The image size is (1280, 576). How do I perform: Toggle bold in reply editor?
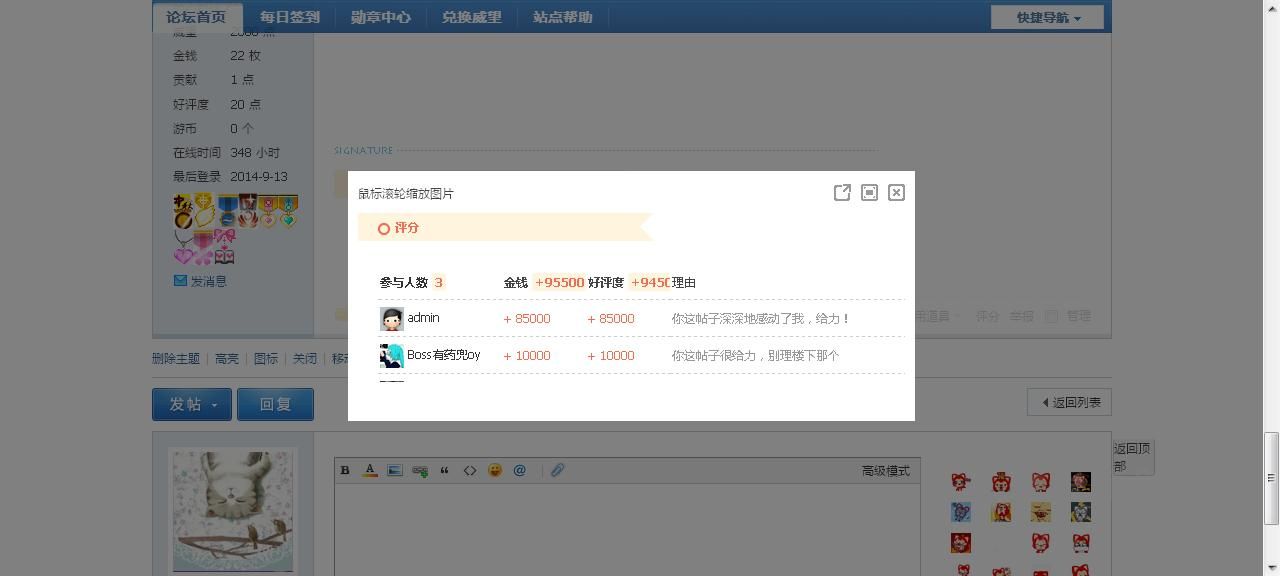click(x=345, y=470)
